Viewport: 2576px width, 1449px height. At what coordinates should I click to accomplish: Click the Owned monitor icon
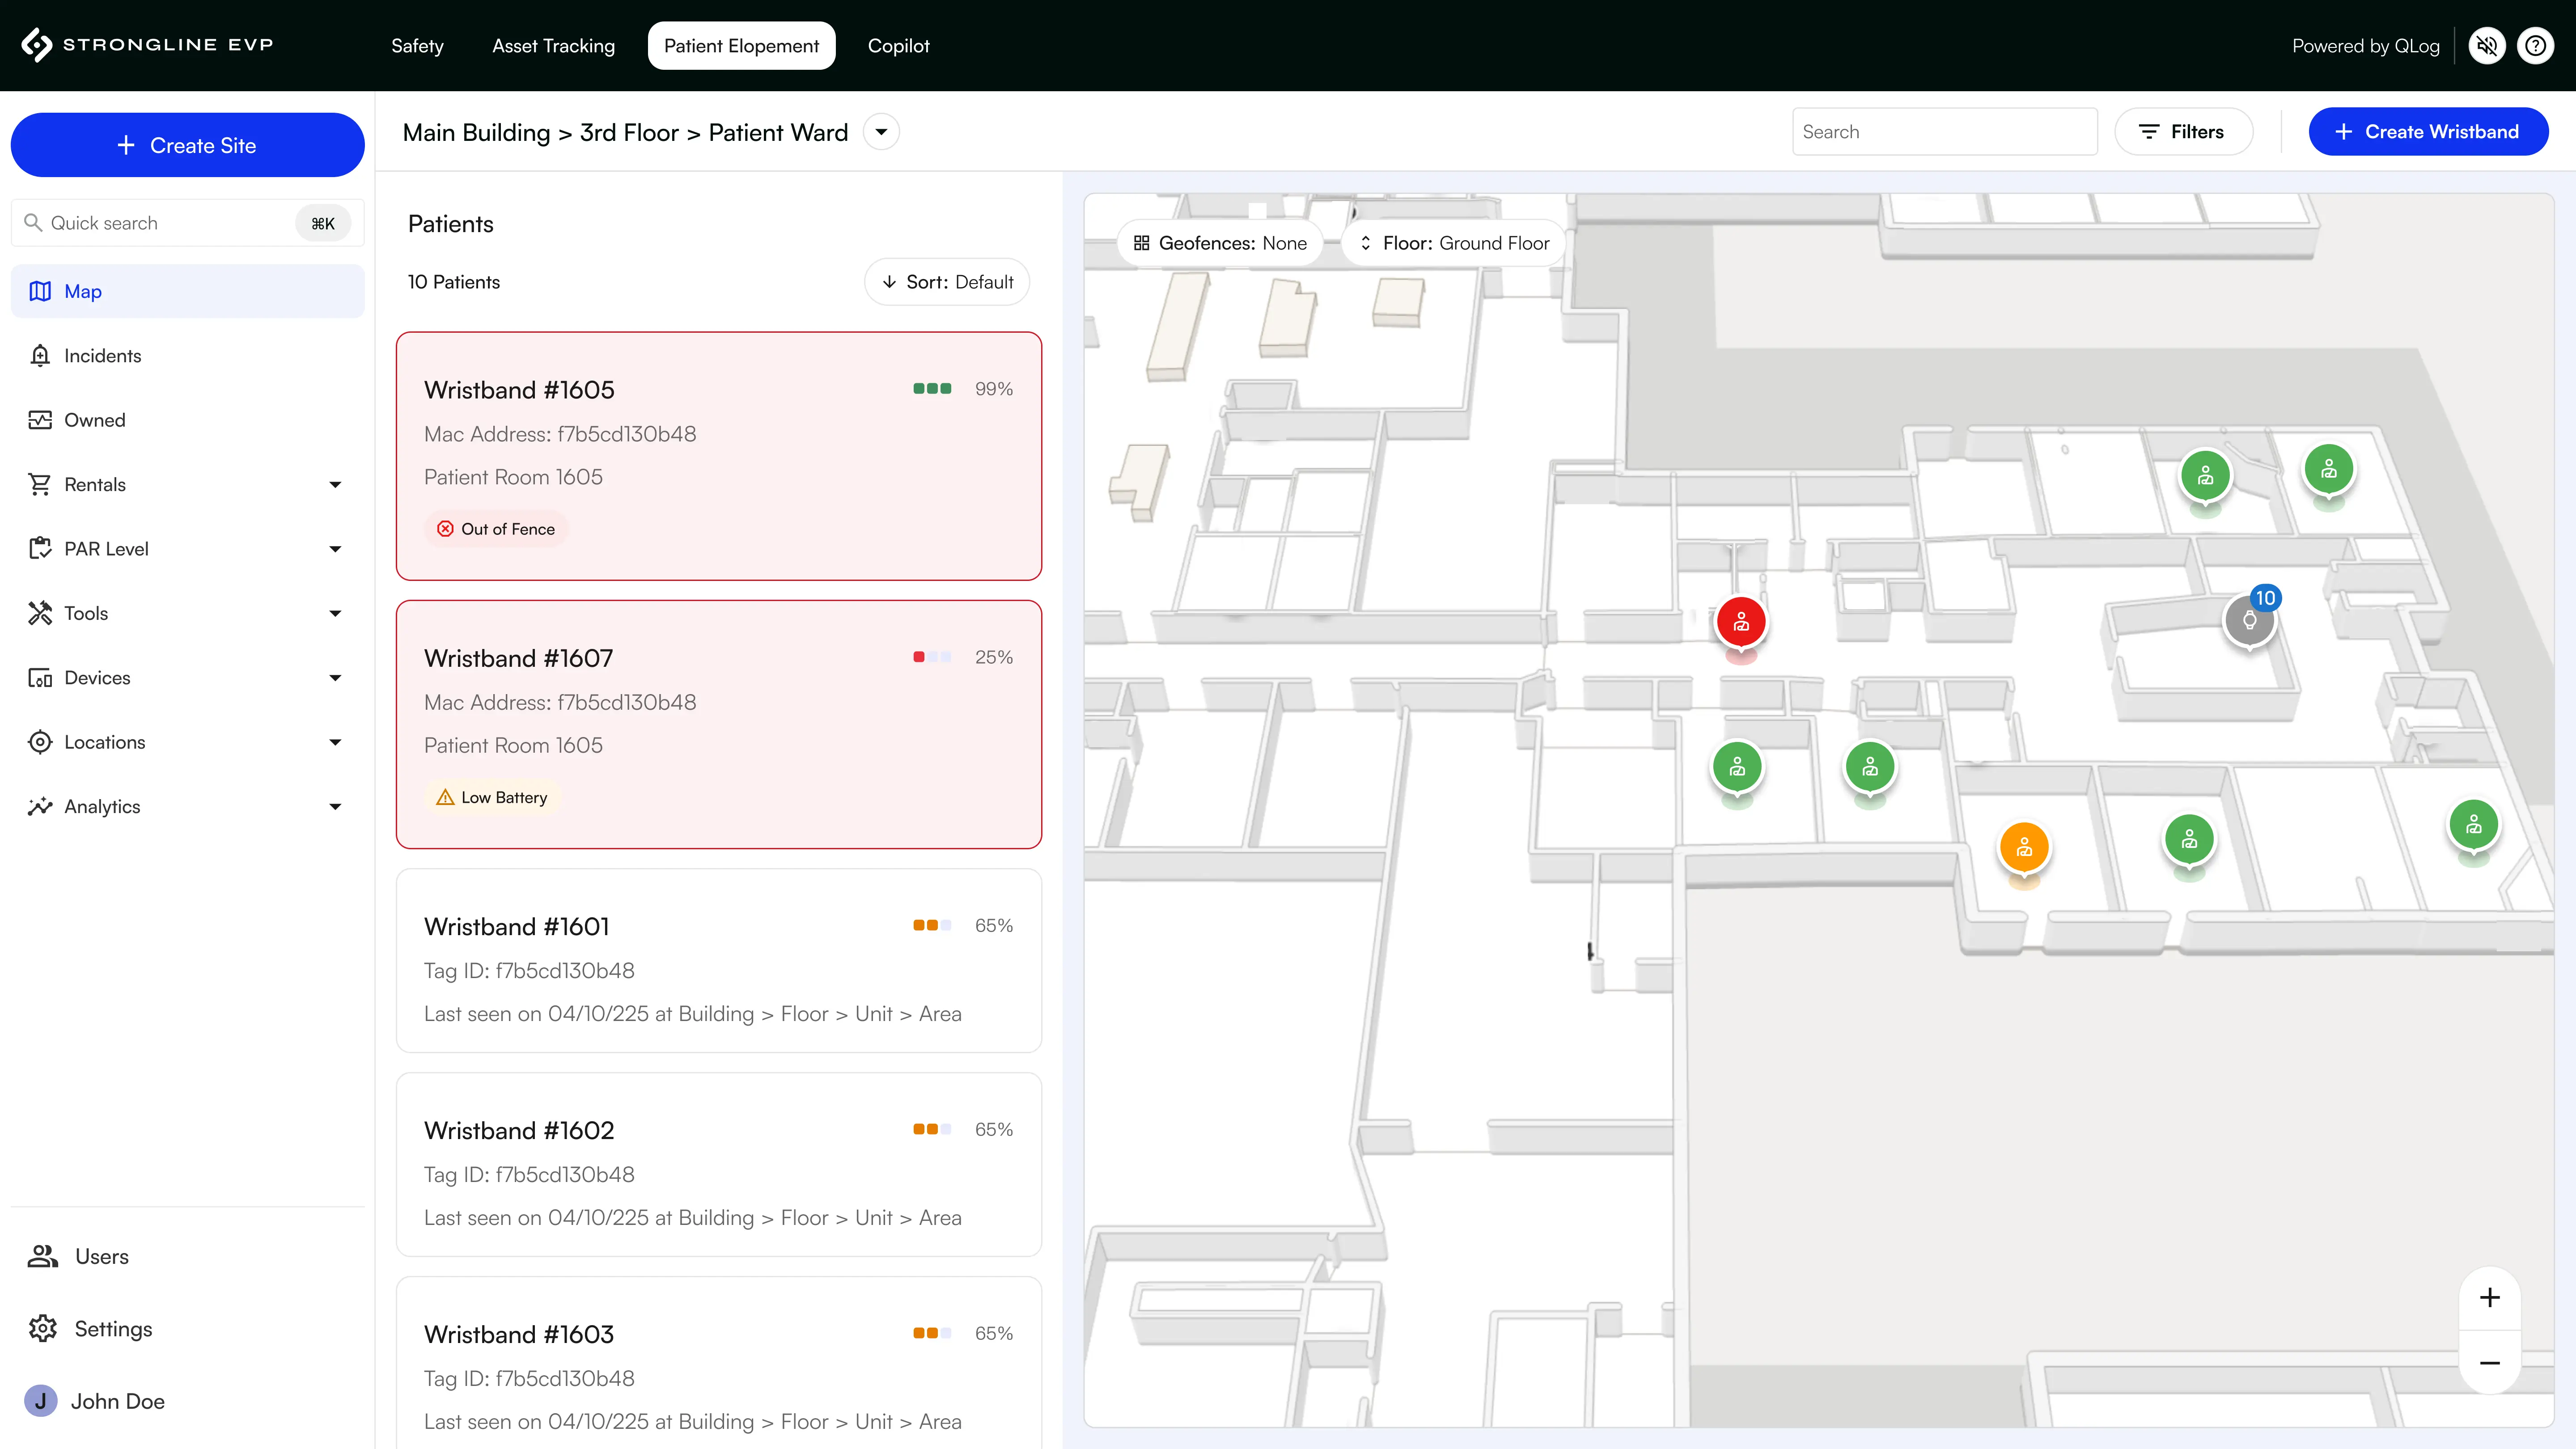(40, 420)
